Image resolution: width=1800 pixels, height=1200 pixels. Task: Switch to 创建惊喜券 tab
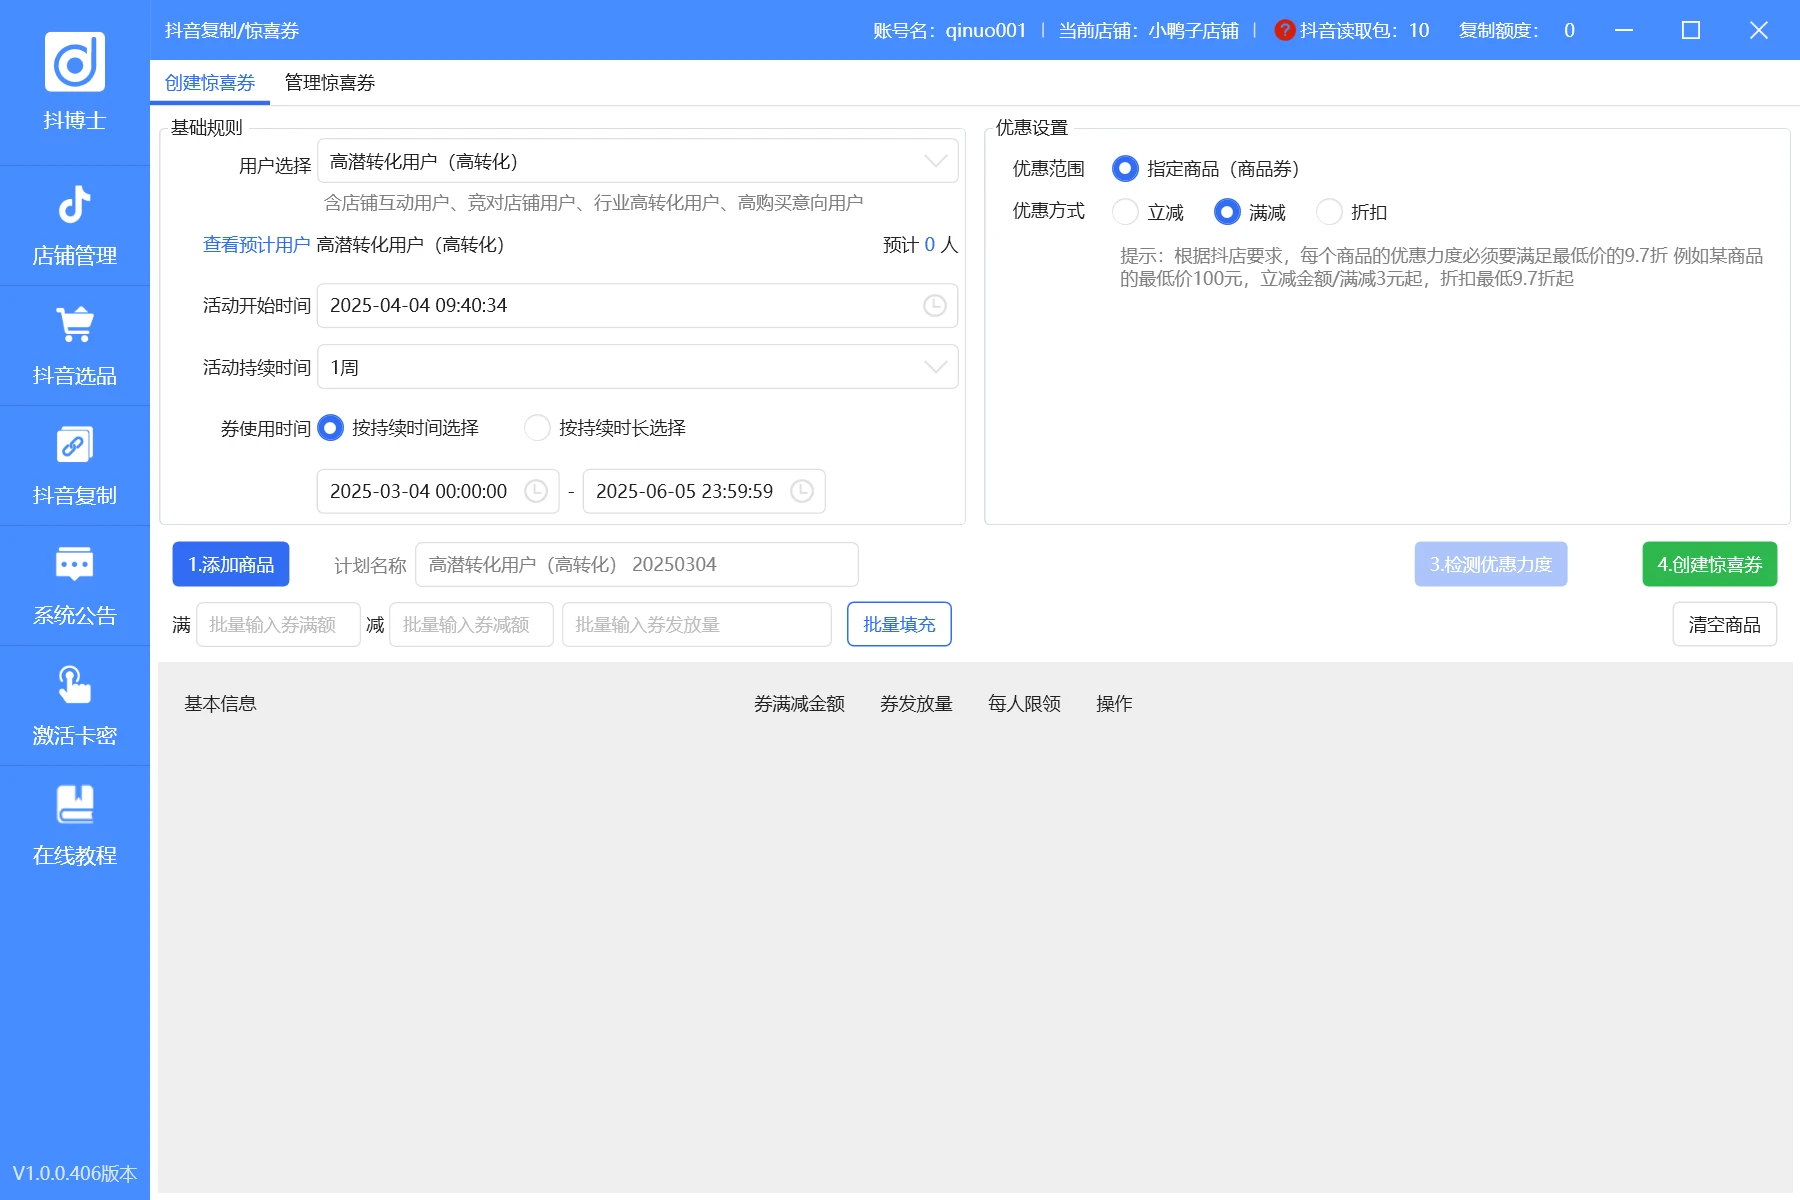click(x=210, y=83)
